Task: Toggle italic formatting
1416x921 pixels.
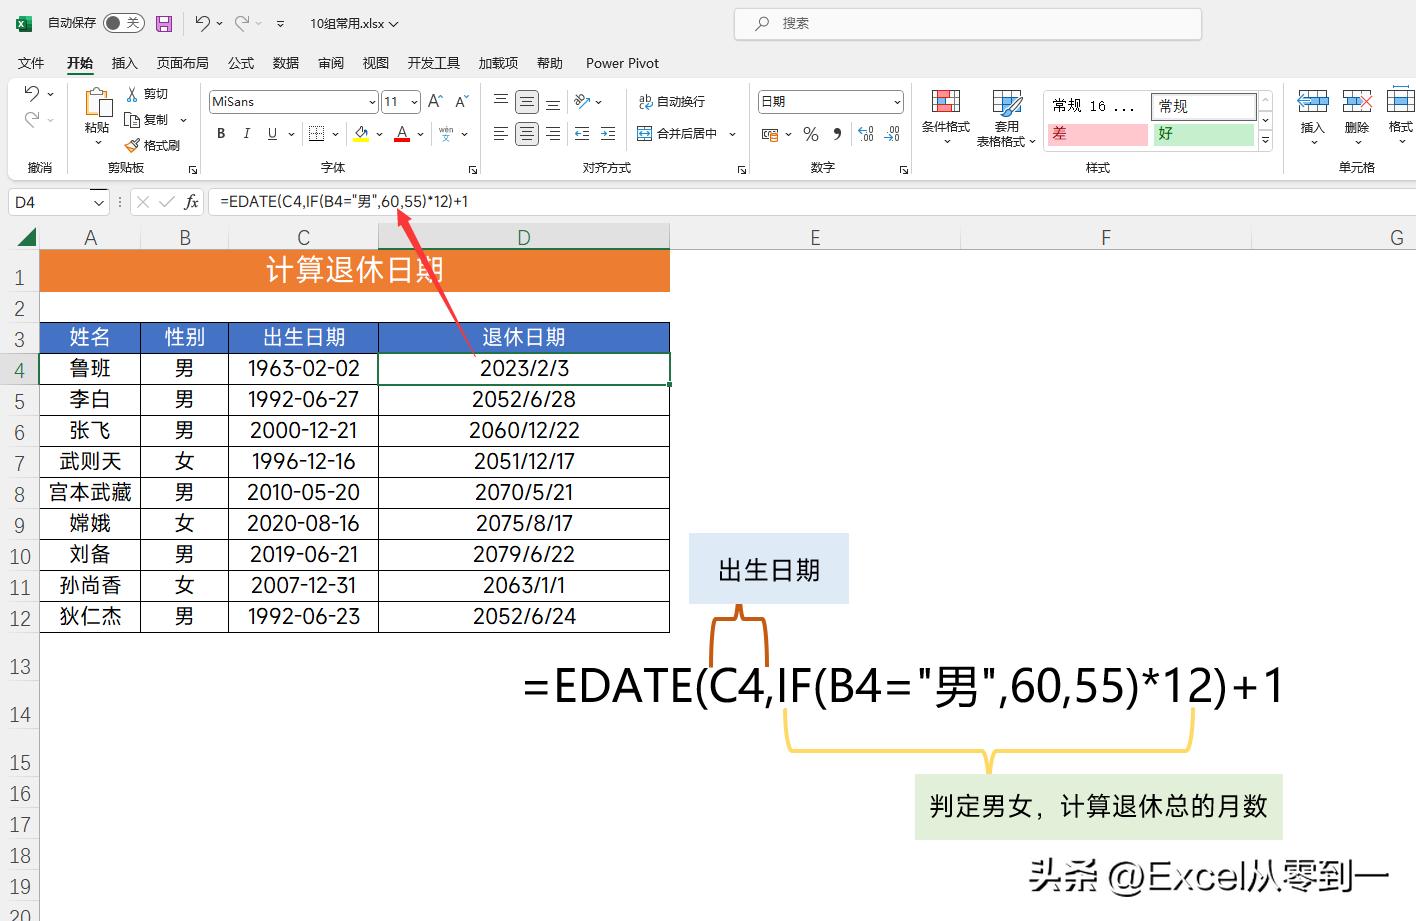Action: [245, 133]
